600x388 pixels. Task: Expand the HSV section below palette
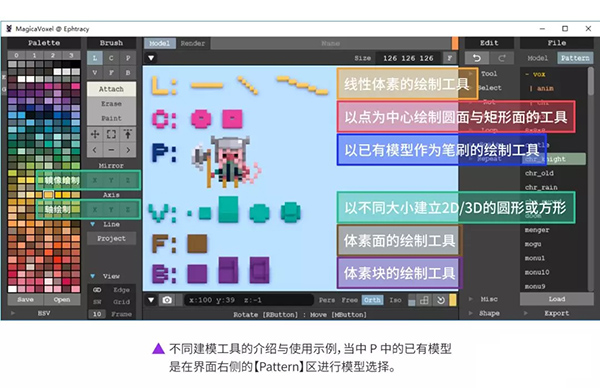[x=13, y=313]
